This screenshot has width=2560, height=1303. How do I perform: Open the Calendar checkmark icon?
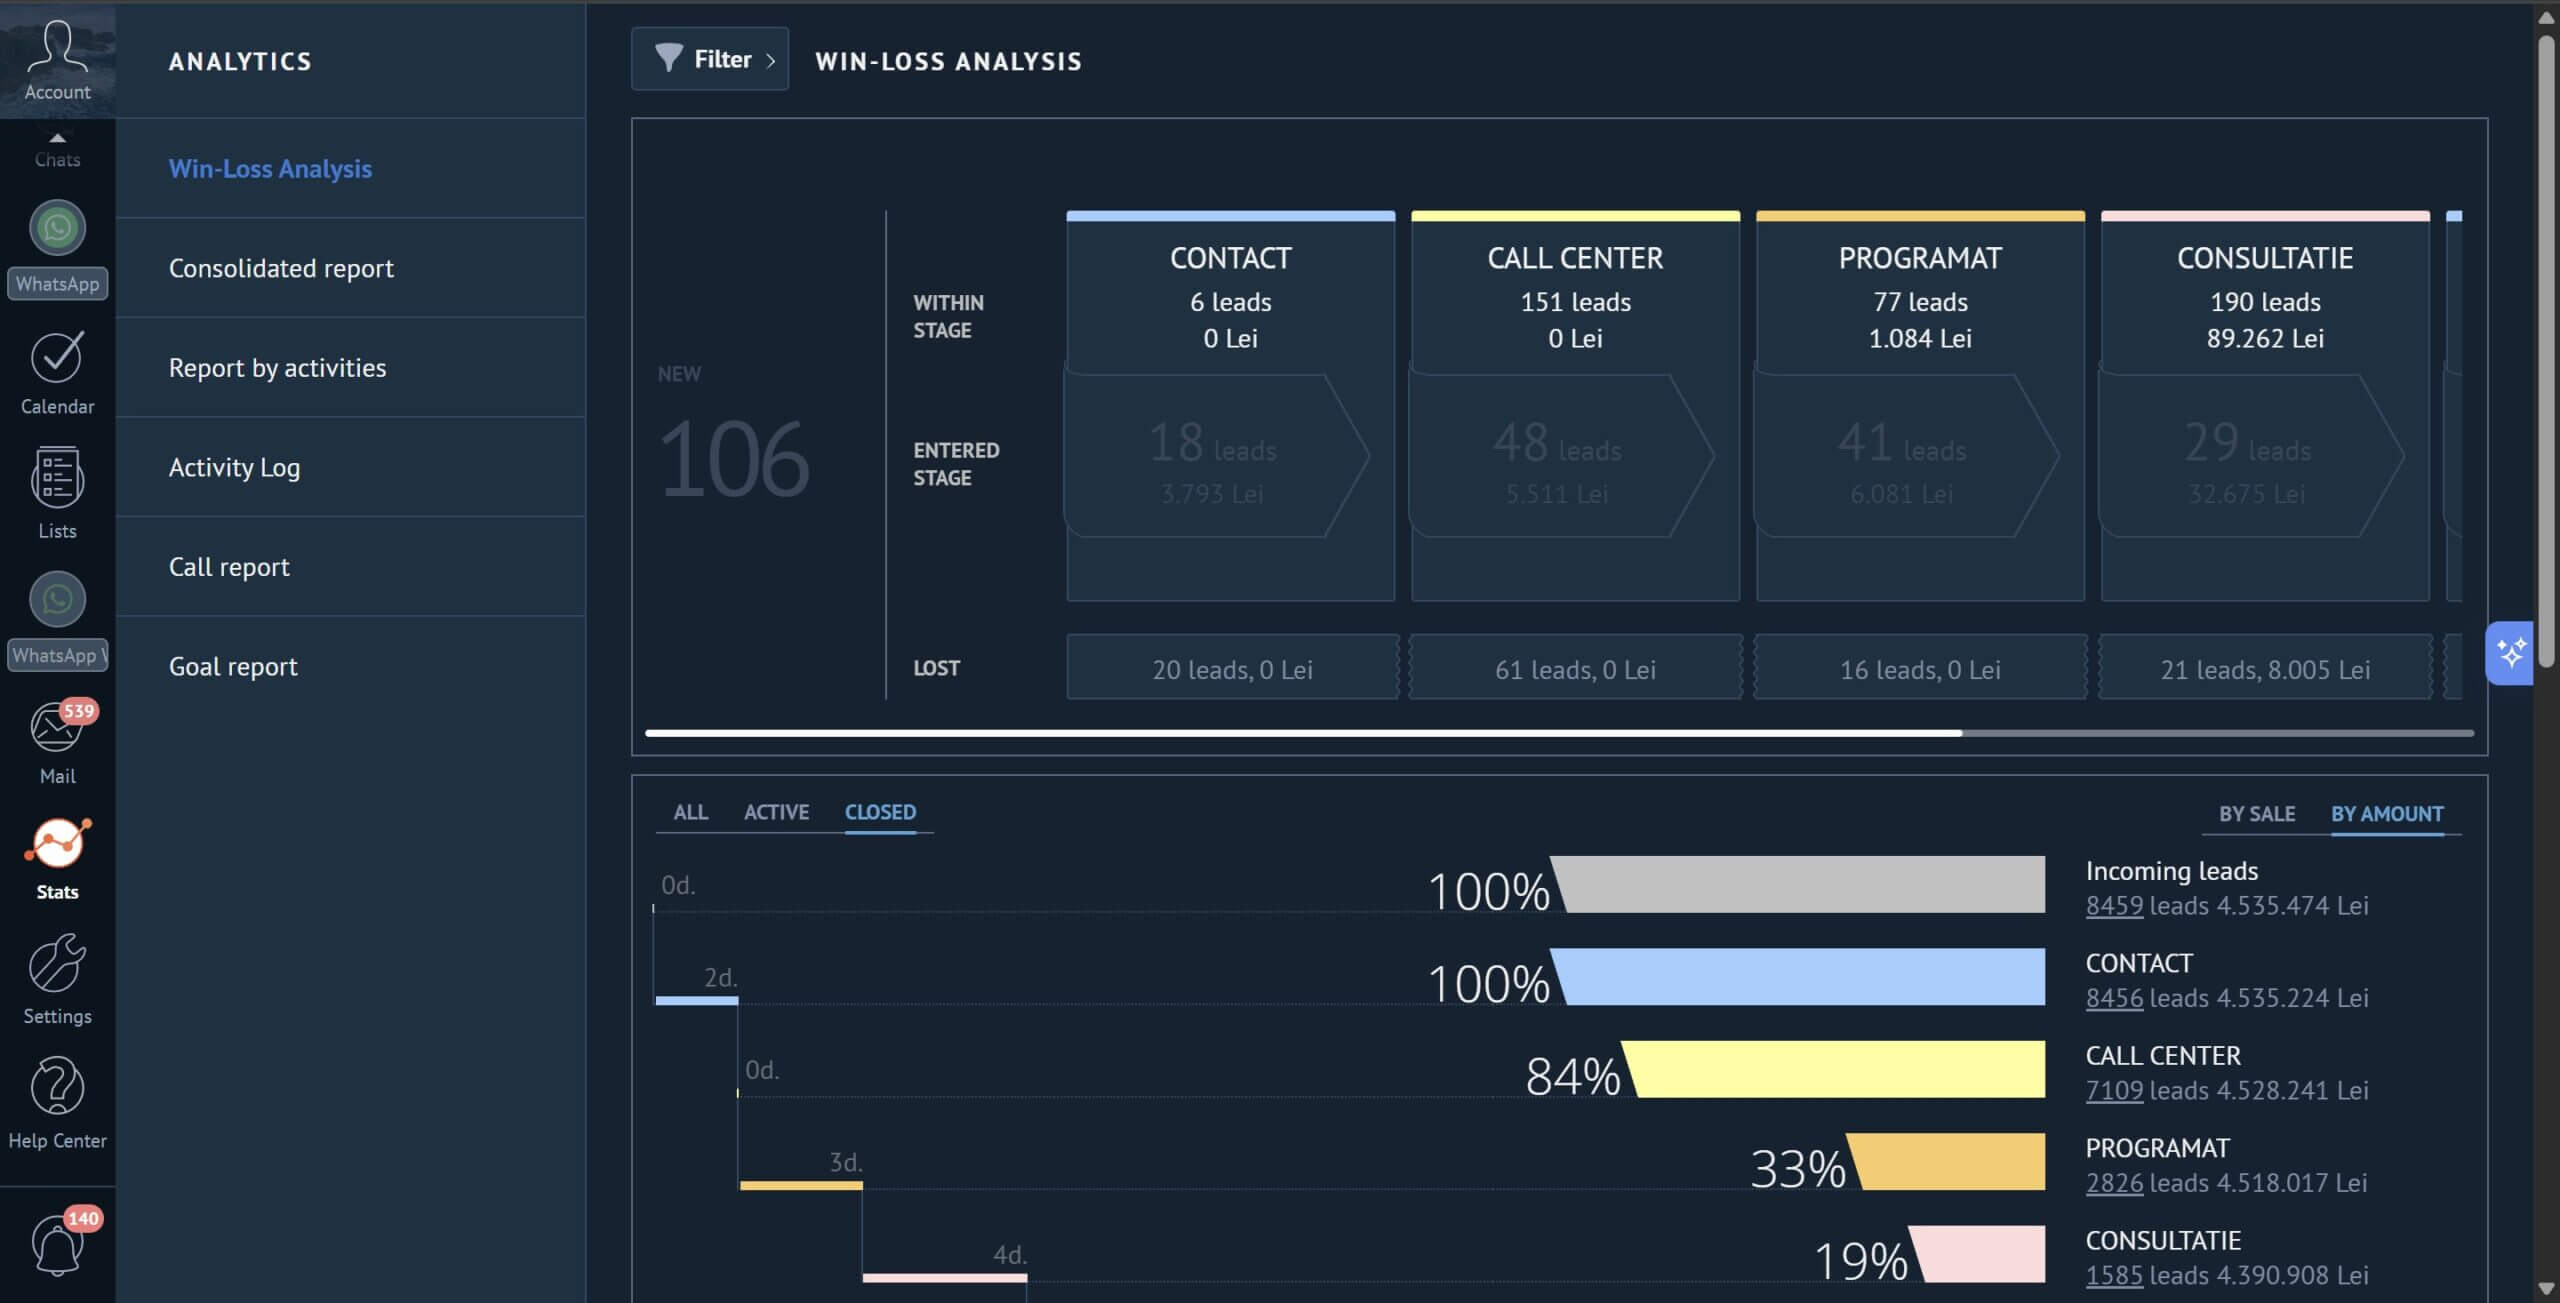[57, 358]
